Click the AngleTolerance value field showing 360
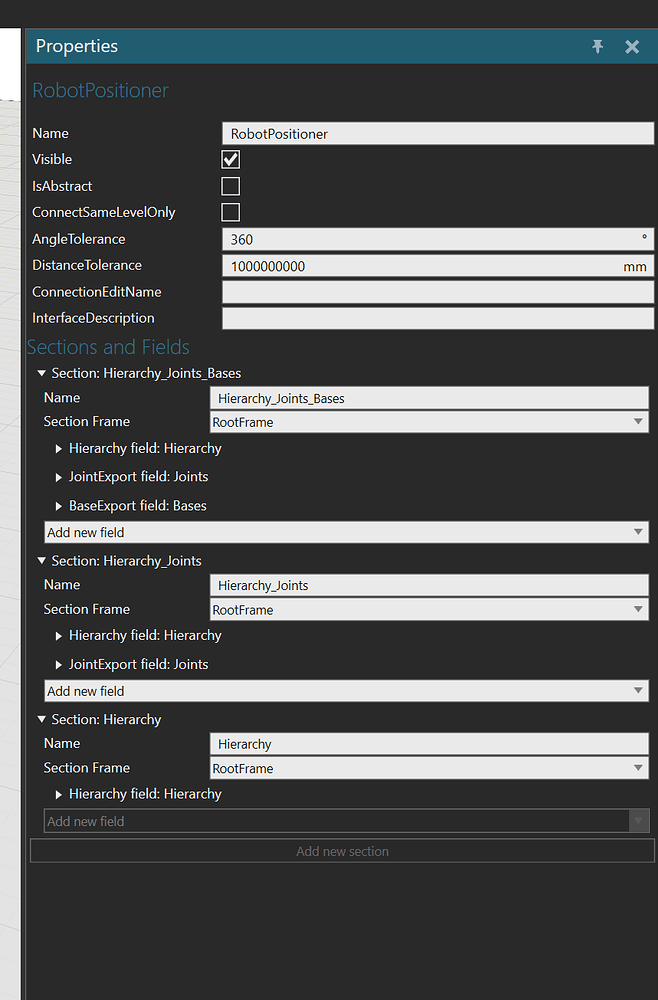The image size is (658, 1000). (x=430, y=239)
